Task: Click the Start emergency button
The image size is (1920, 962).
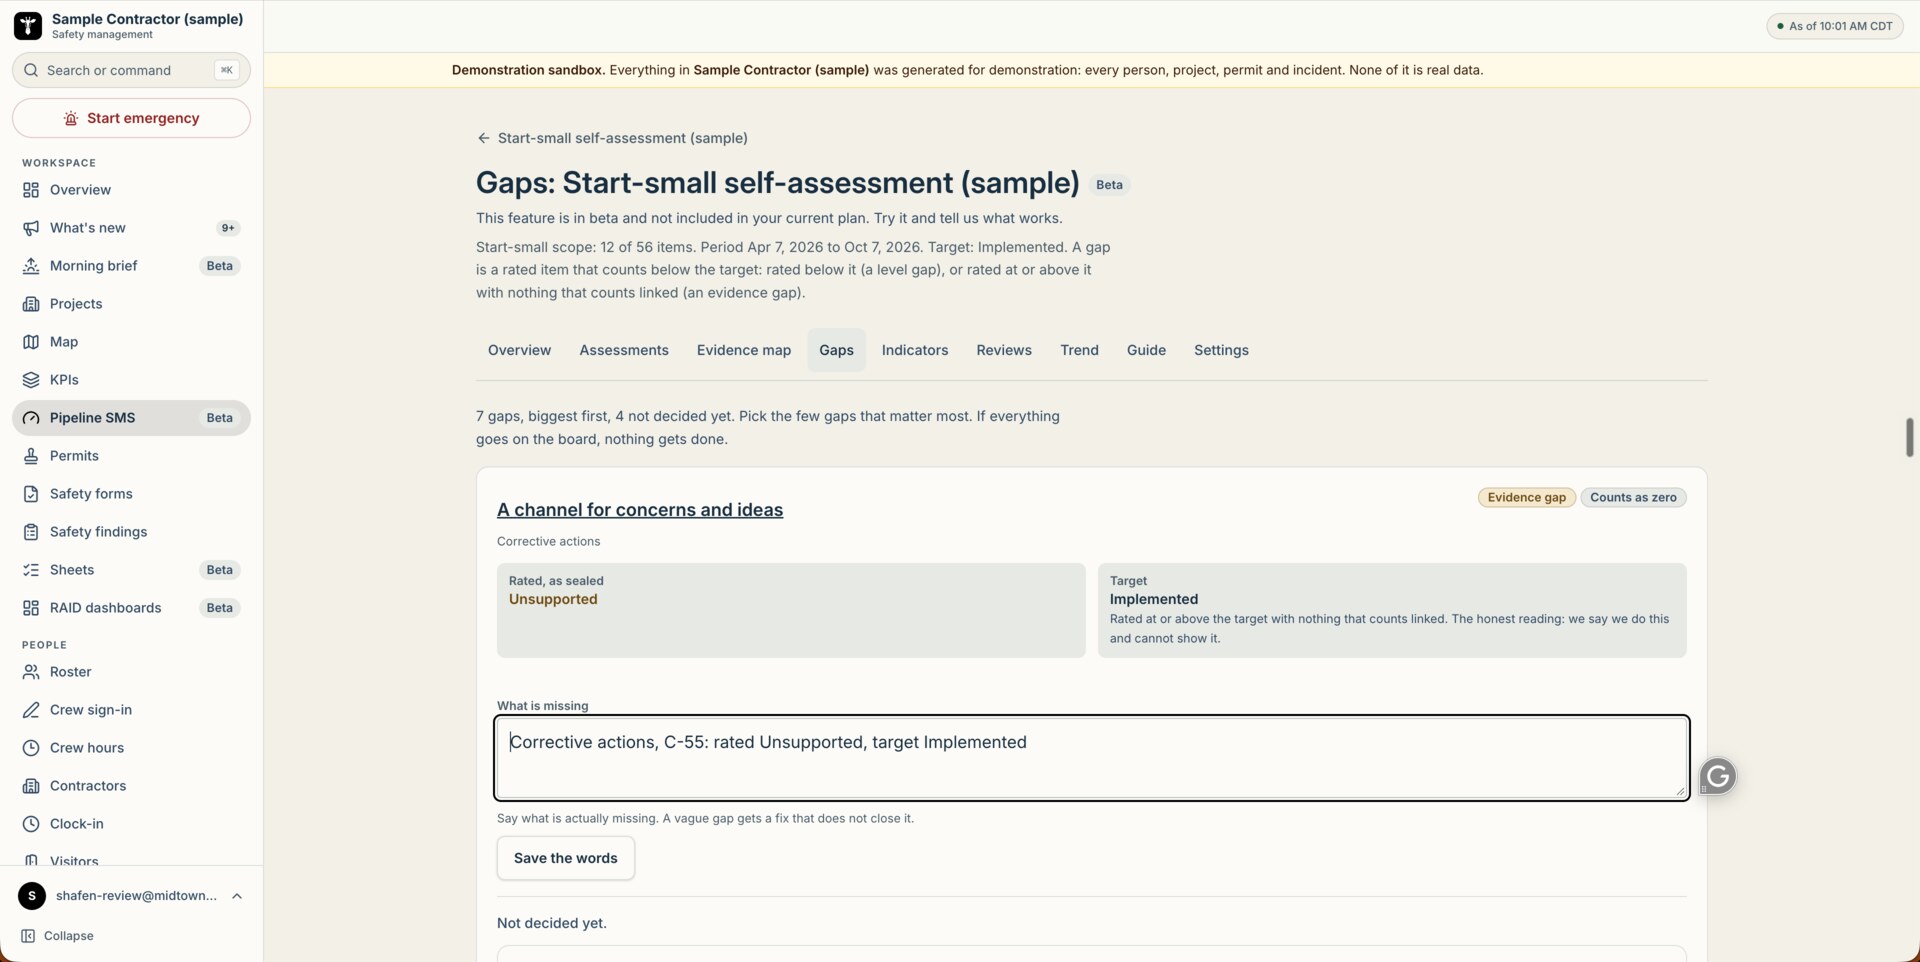Action: [131, 118]
